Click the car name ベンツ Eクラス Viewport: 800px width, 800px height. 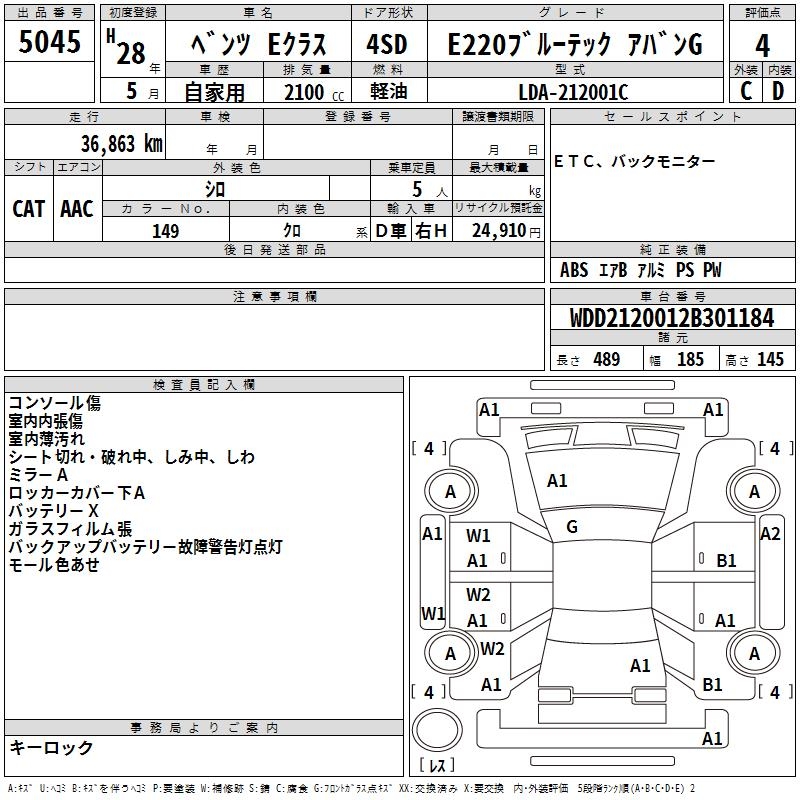point(259,43)
